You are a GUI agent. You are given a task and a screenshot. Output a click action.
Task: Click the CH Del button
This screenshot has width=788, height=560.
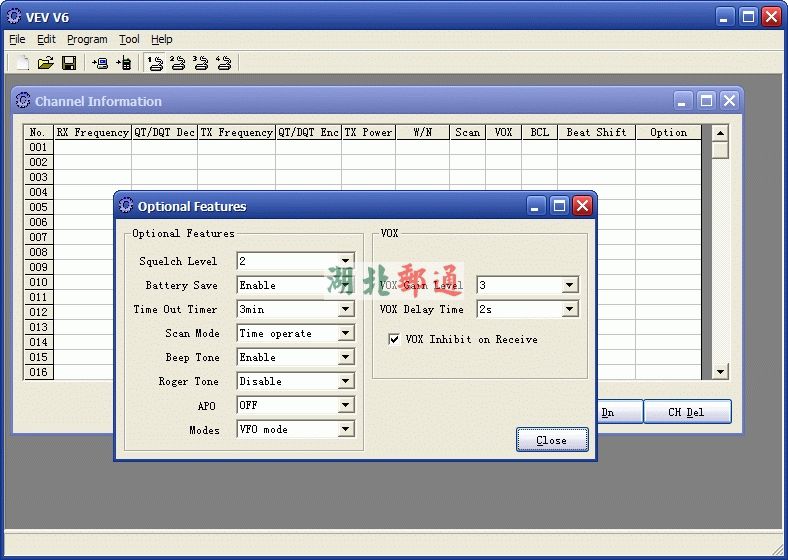point(686,412)
